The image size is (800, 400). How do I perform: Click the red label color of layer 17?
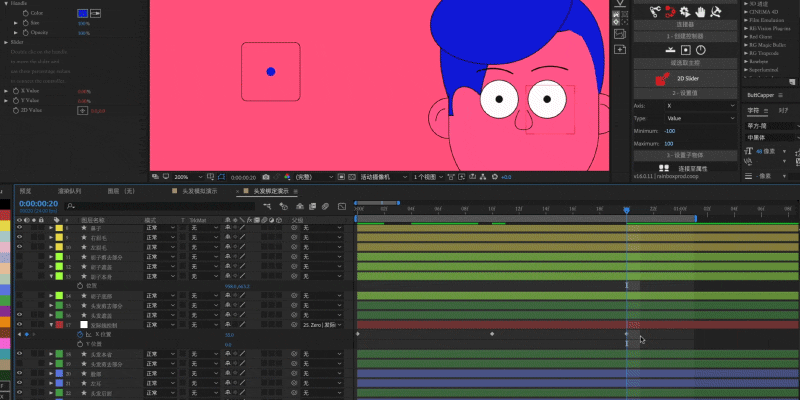(x=59, y=325)
